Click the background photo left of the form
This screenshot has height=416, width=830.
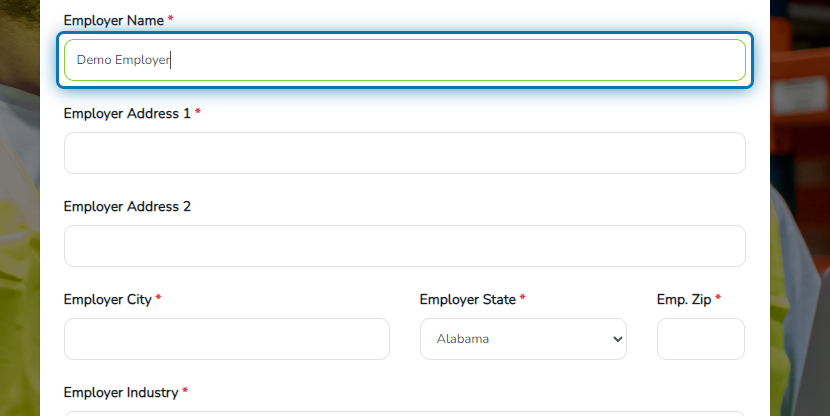click(x=20, y=212)
